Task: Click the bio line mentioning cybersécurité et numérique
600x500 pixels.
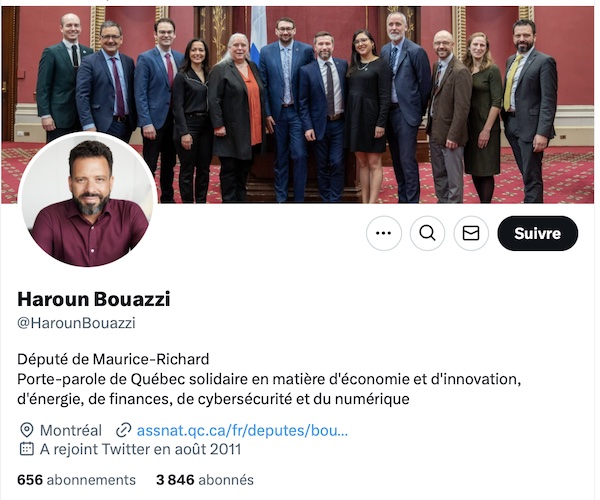Action: (x=214, y=399)
